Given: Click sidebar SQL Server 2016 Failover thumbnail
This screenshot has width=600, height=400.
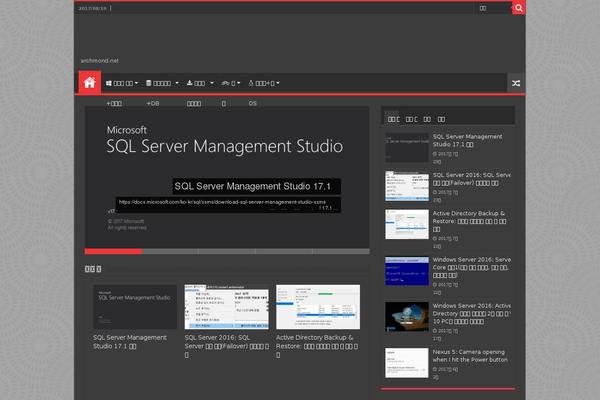Looking at the screenshot, I should click(407, 186).
